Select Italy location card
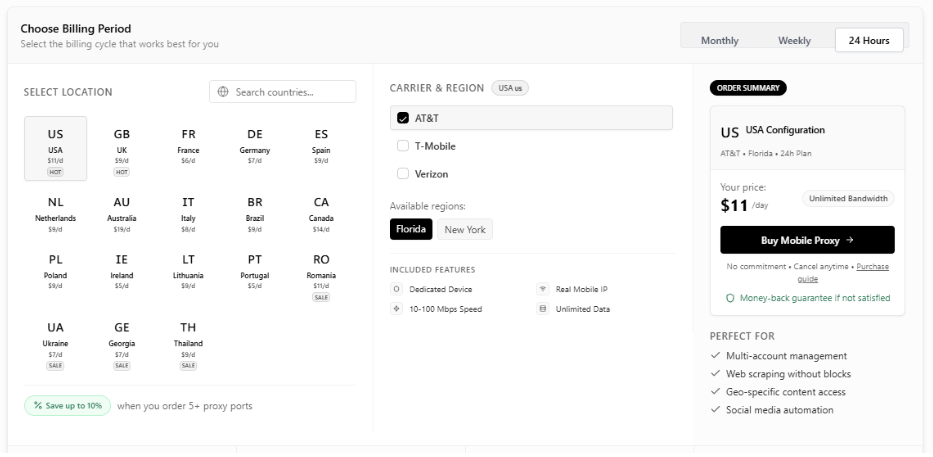This screenshot has width=933, height=457. (x=188, y=214)
